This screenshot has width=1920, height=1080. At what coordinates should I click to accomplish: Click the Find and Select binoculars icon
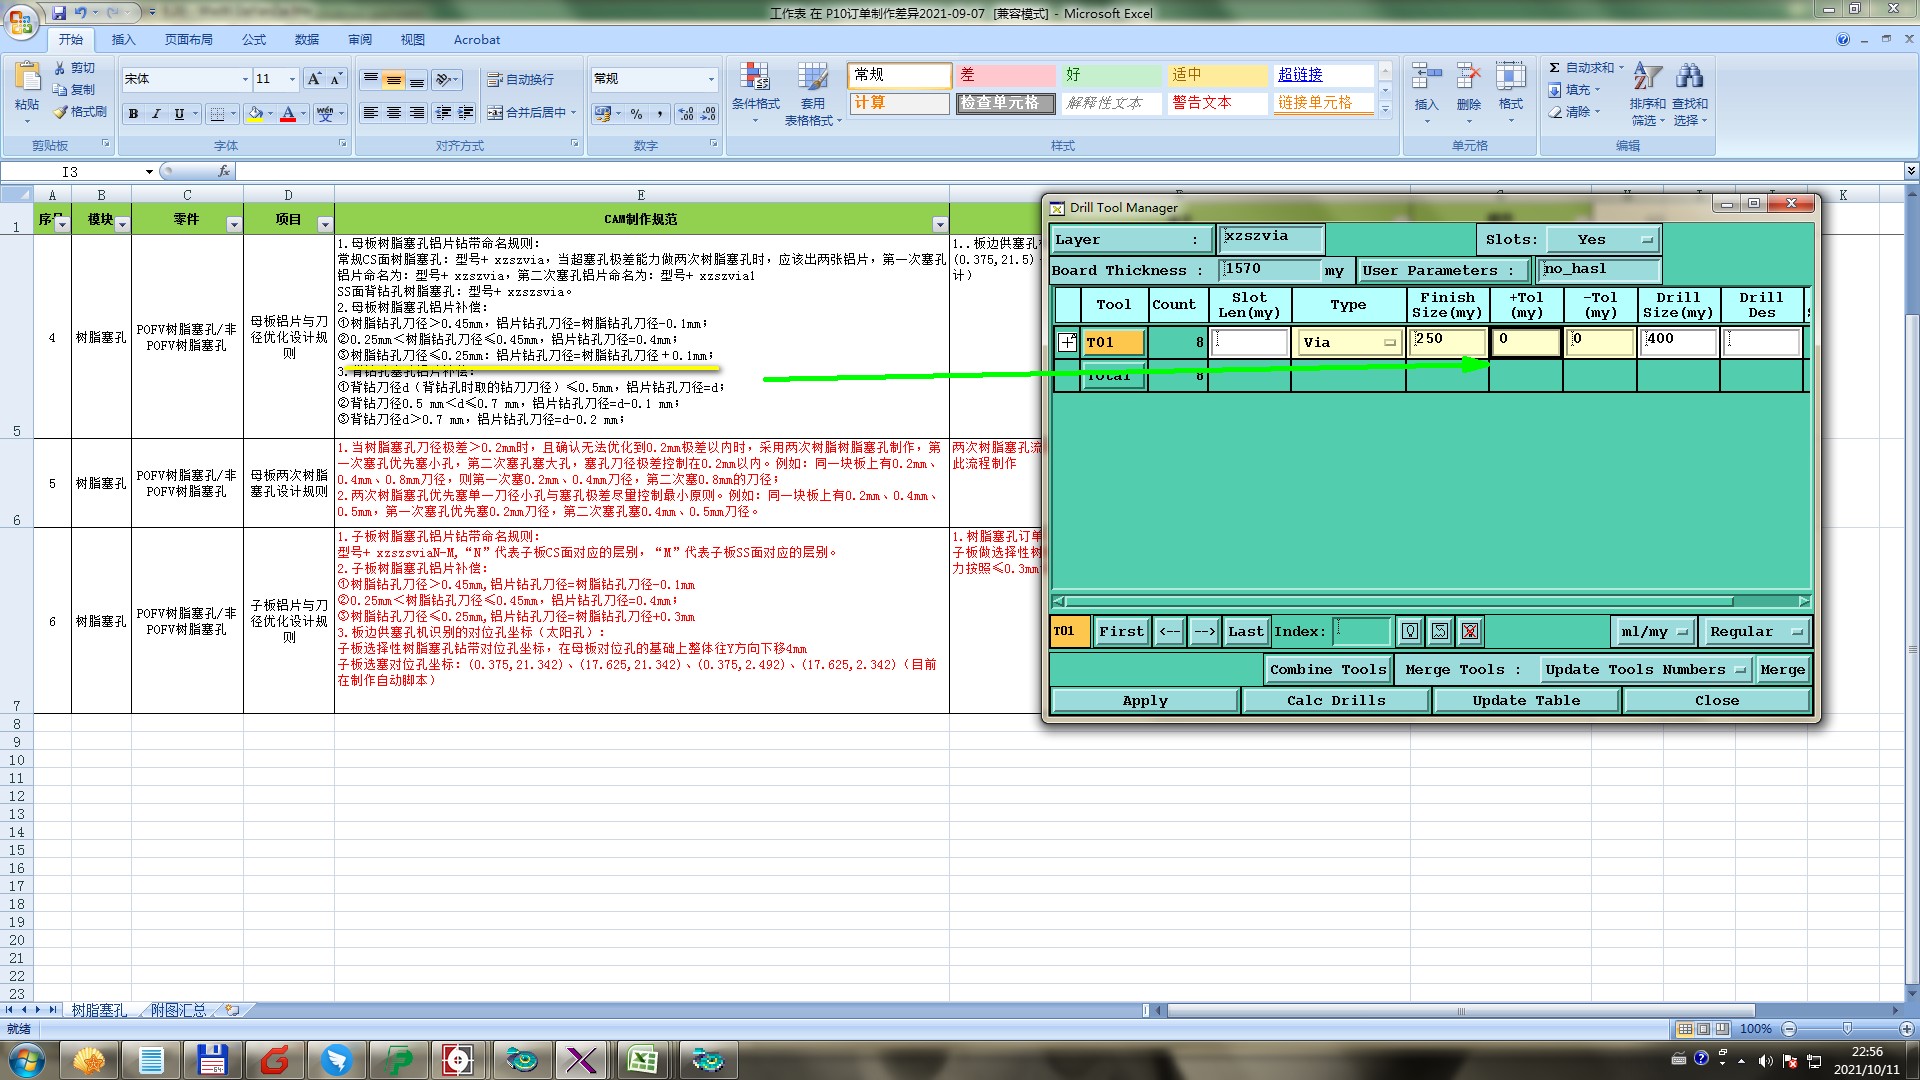(1689, 77)
